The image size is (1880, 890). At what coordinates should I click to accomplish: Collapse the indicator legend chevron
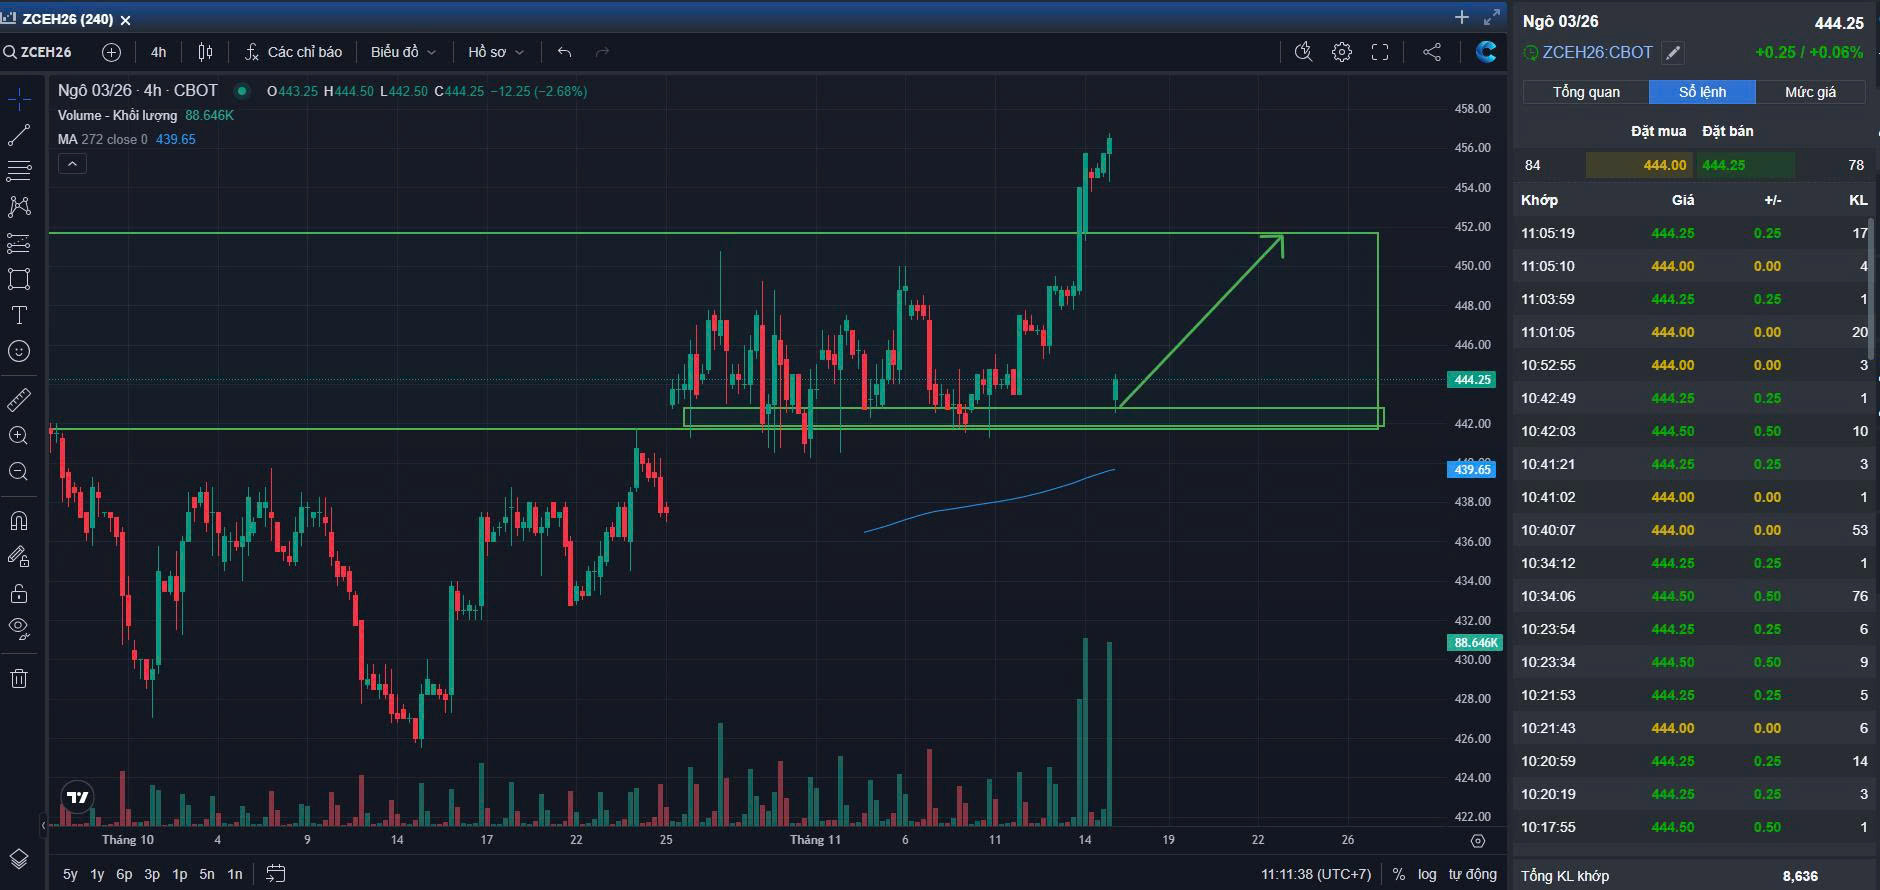[72, 164]
